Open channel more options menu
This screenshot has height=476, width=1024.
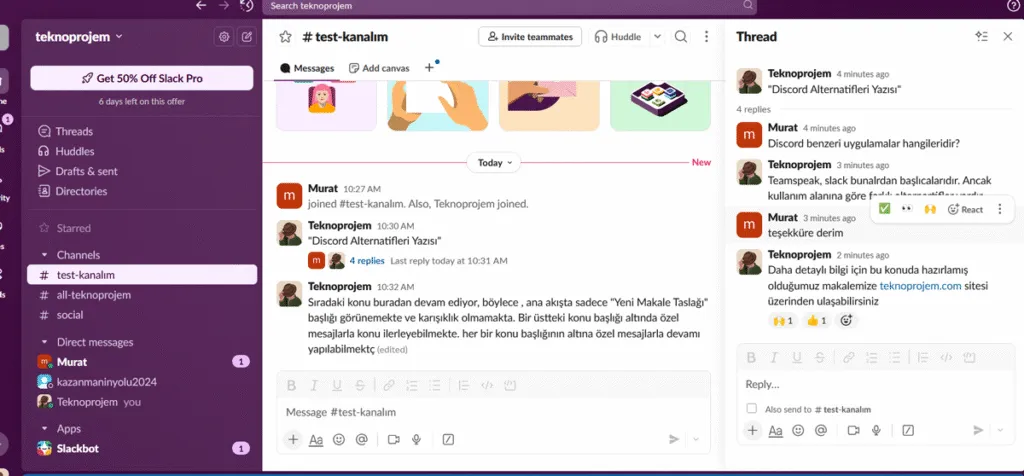pos(706,37)
